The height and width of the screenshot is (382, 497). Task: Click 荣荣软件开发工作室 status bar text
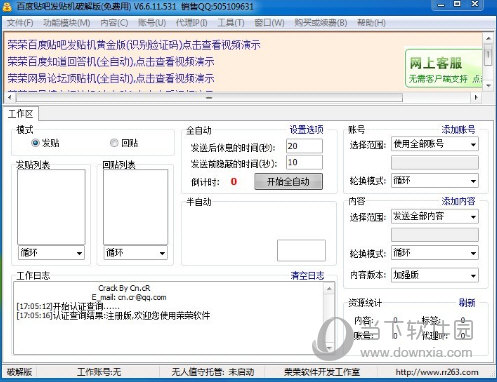point(322,372)
